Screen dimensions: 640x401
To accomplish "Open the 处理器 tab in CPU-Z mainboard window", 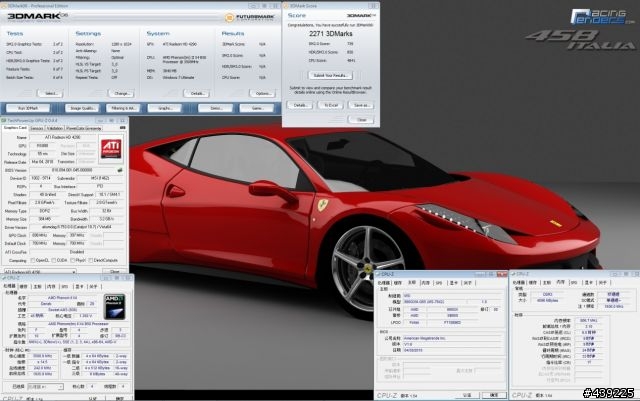I will [383, 283].
